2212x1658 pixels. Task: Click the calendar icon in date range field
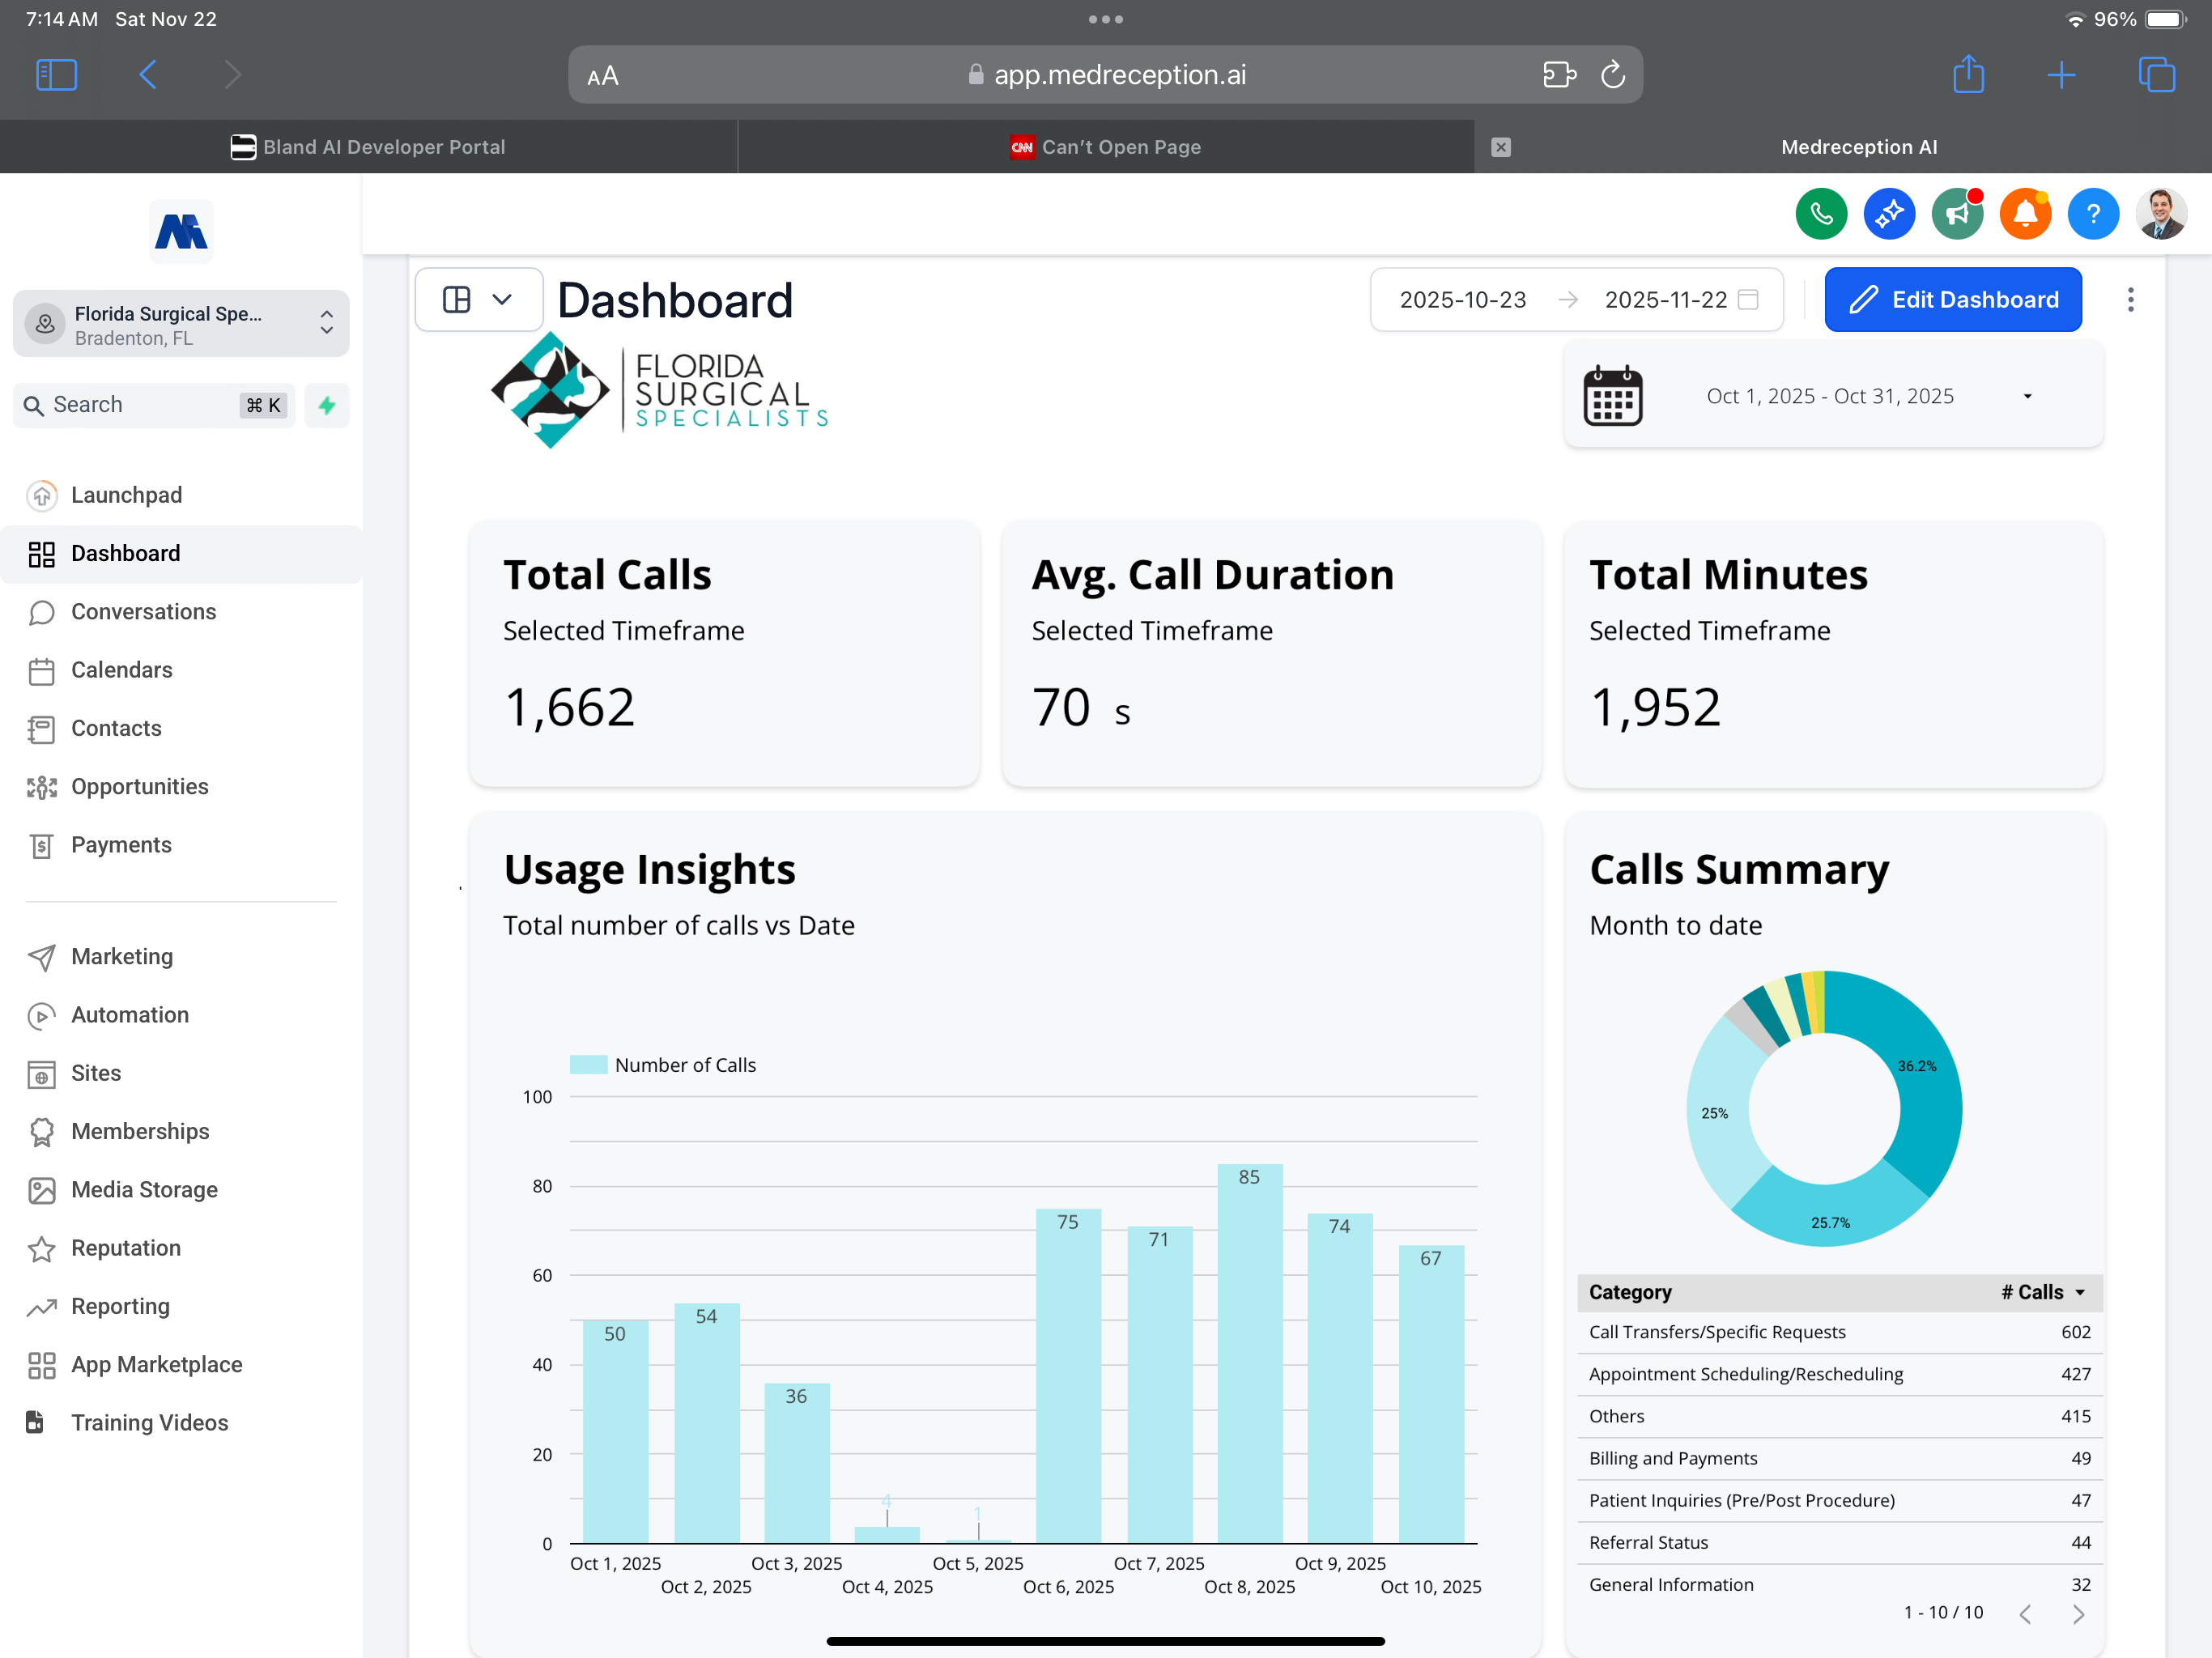coord(1748,300)
